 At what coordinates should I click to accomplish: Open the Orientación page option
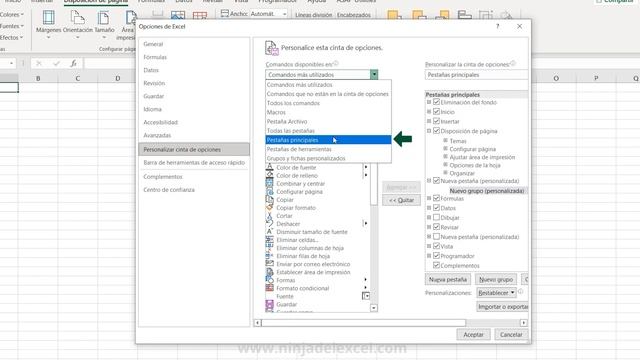[x=78, y=24]
